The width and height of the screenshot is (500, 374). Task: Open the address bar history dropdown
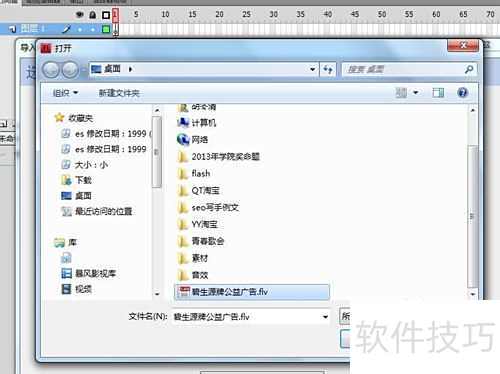tap(312, 69)
